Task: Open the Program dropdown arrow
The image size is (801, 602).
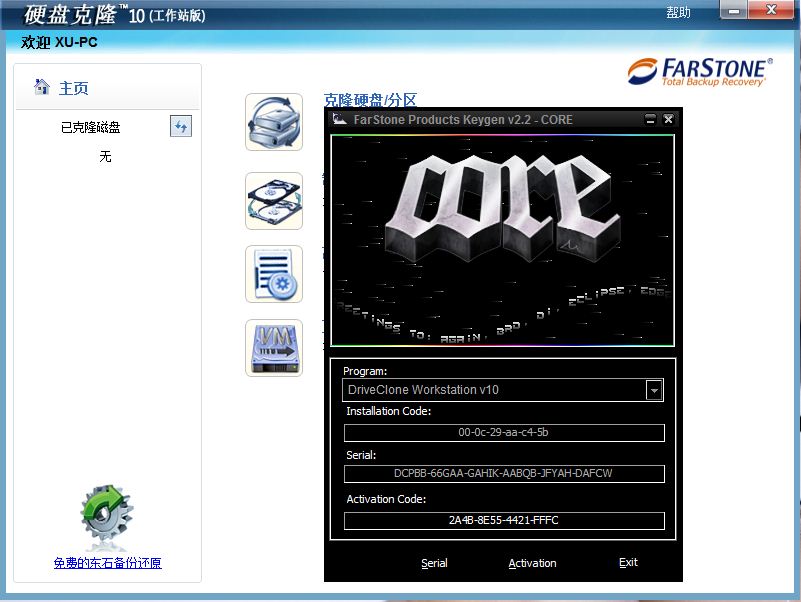Action: click(654, 390)
